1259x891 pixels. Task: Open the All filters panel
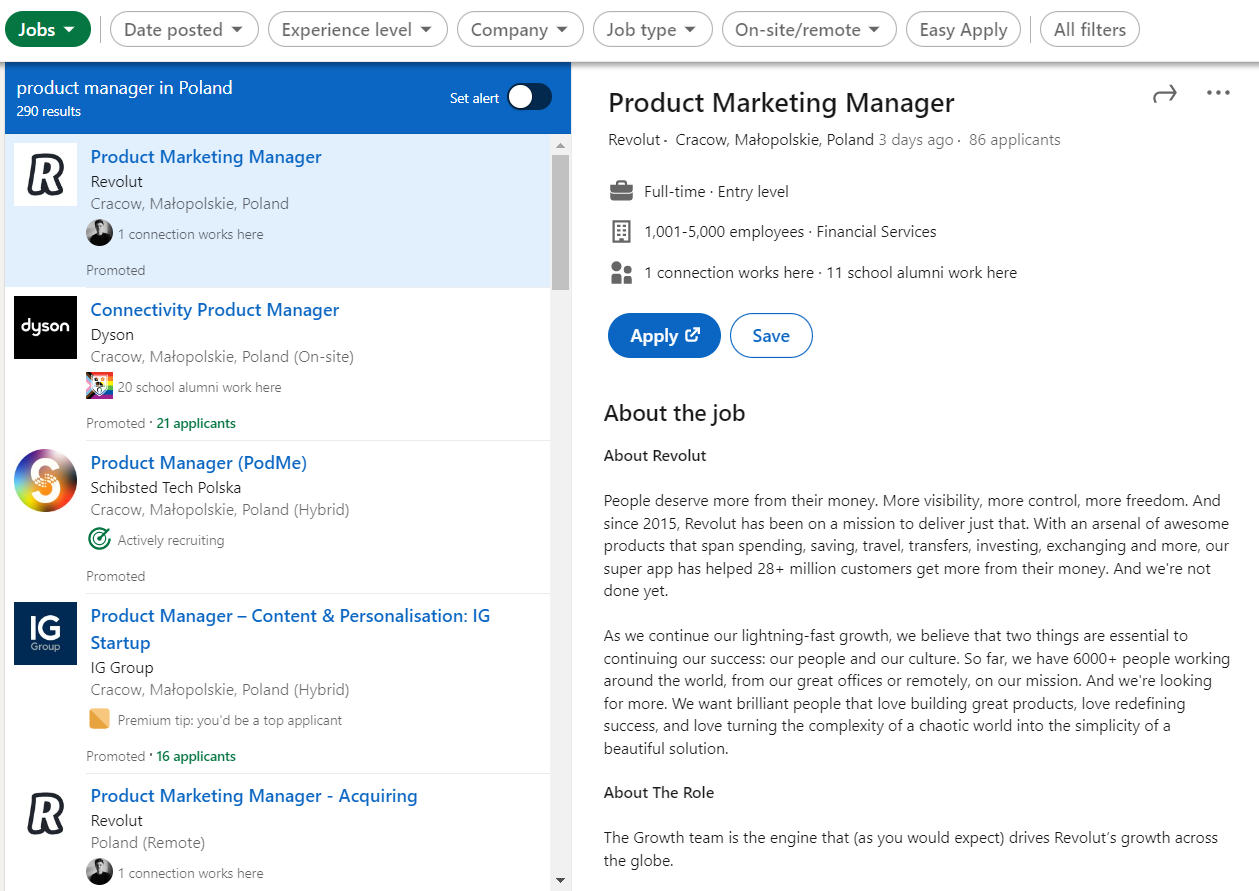1089,30
